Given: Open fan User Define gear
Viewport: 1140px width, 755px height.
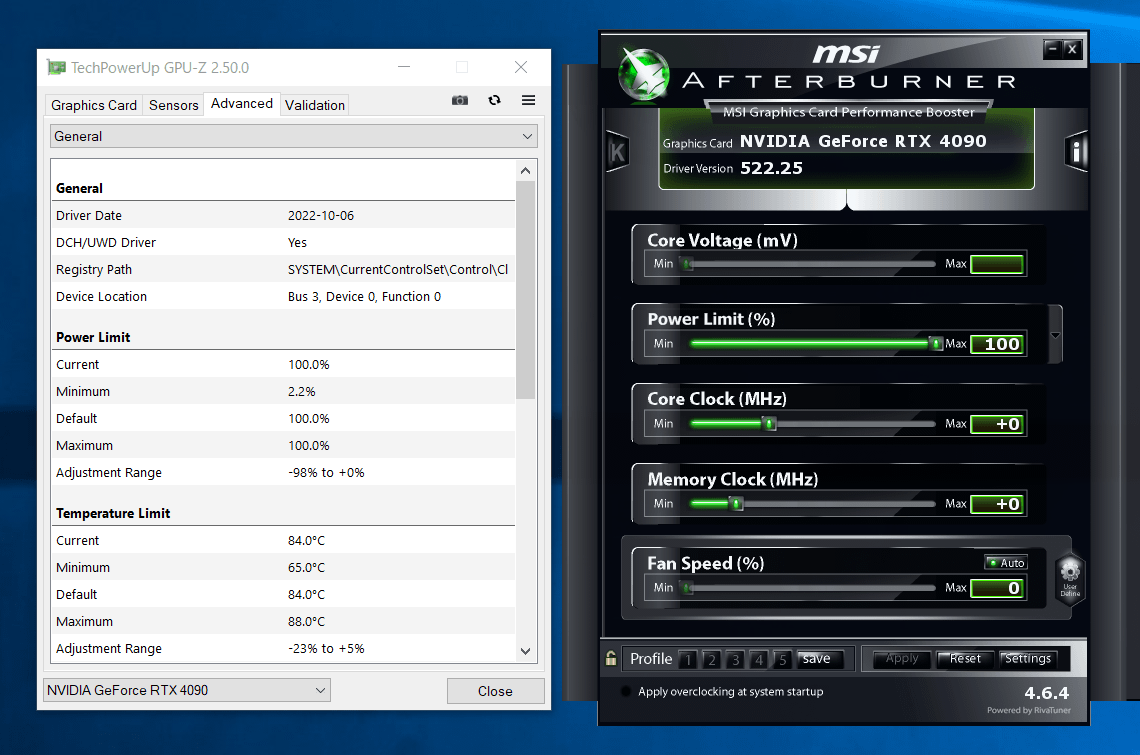Looking at the screenshot, I should click(1070, 578).
